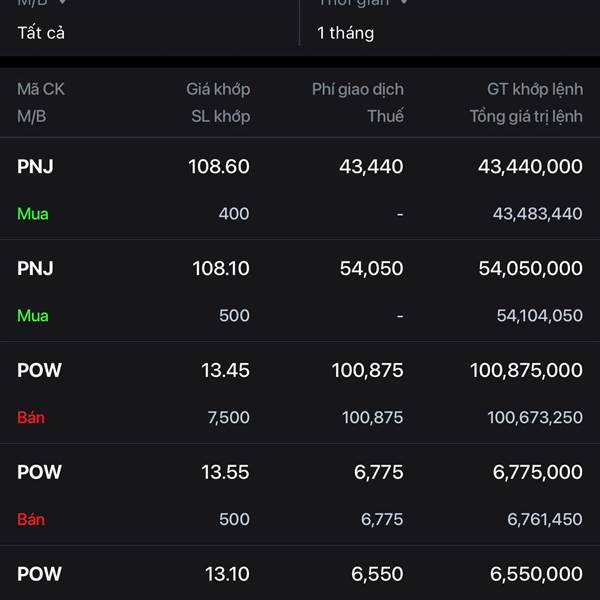Click the GT khớp lệnh column header
This screenshot has height=600, width=600.
tap(534, 89)
